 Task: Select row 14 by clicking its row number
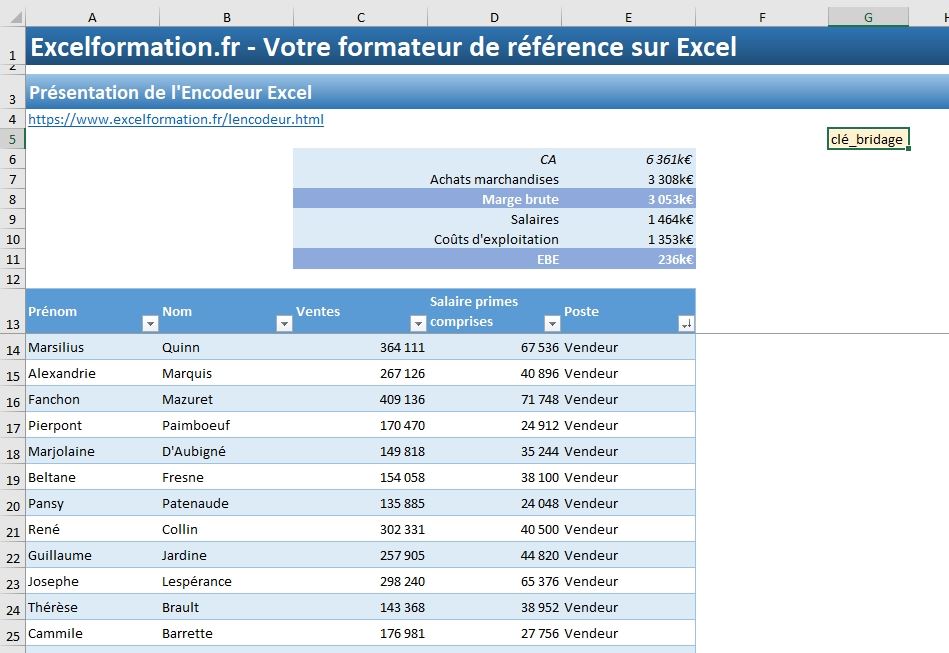[x=12, y=347]
